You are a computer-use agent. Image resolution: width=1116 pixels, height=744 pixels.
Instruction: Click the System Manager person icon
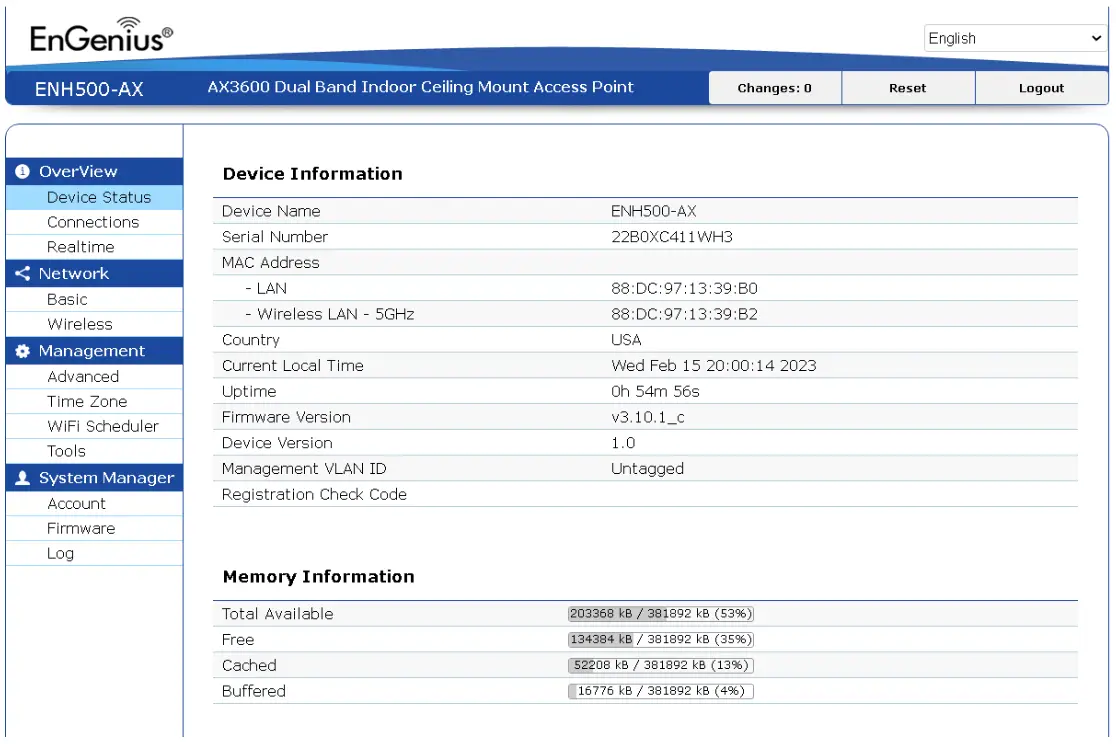pos(22,477)
